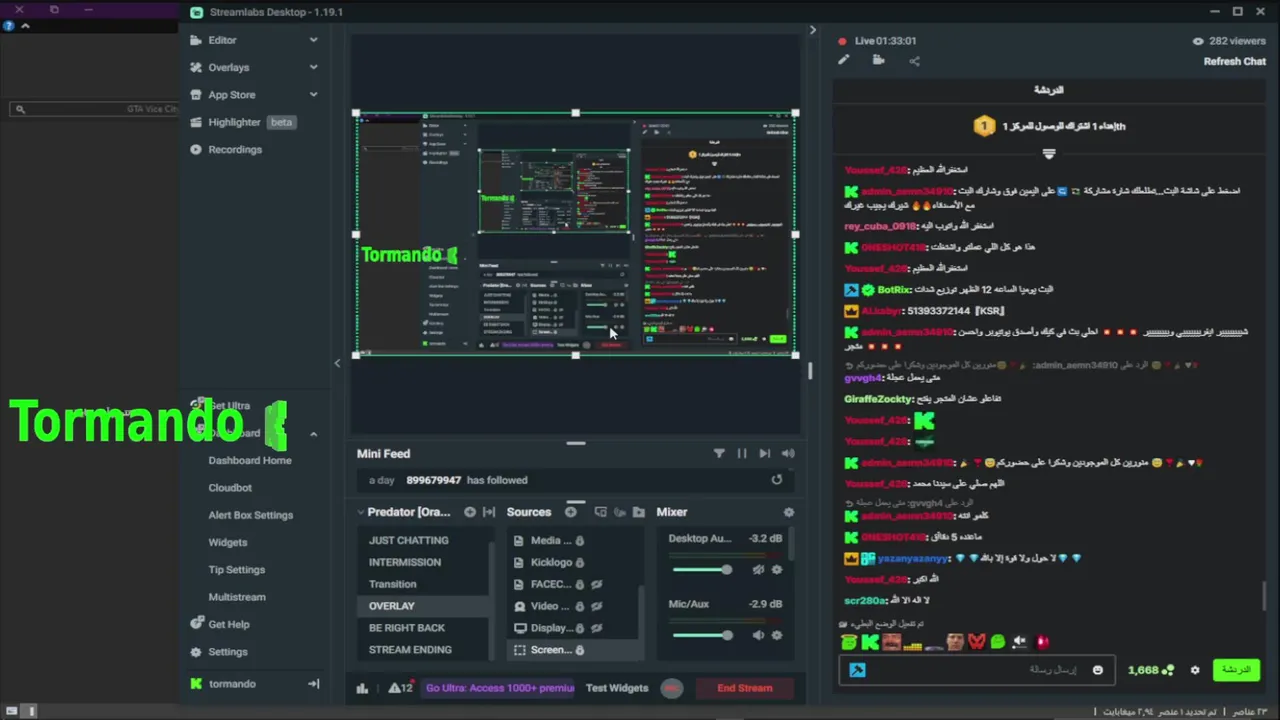The width and height of the screenshot is (1280, 720).
Task: Select the Kicklogo source row
Action: click(573, 562)
